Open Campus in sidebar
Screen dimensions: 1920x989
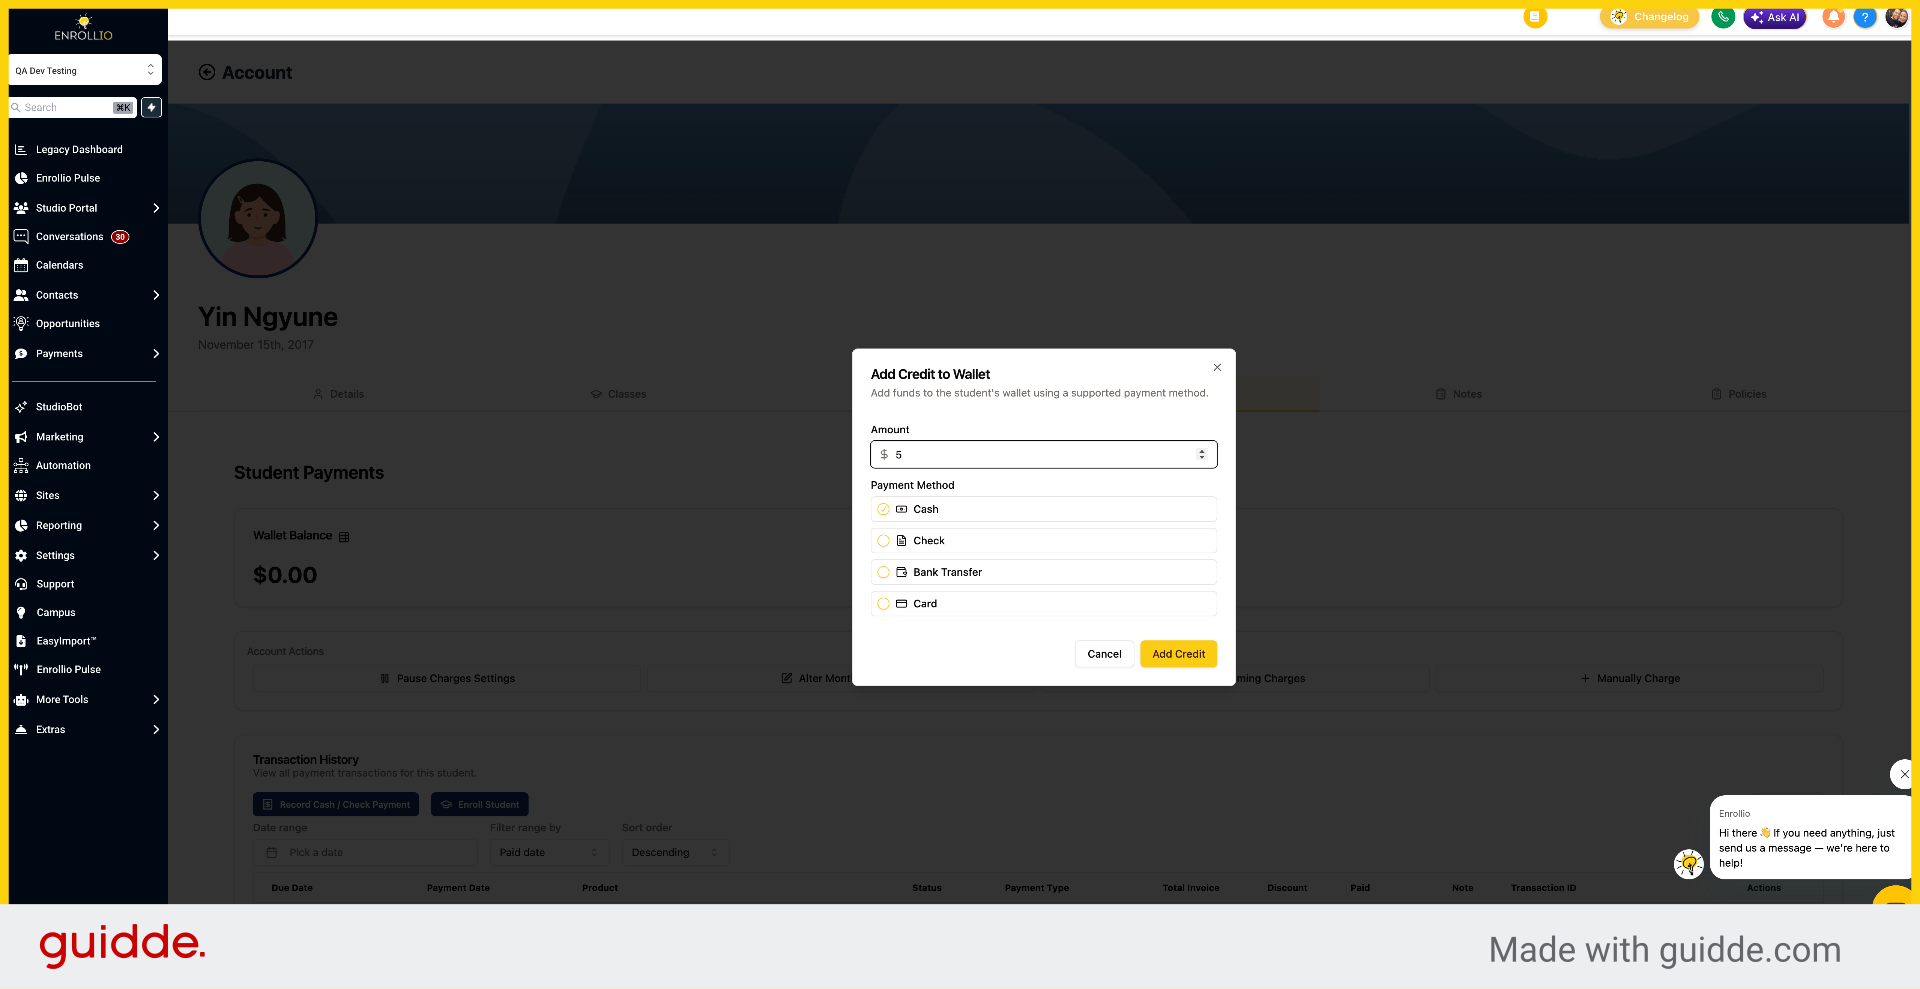[56, 613]
